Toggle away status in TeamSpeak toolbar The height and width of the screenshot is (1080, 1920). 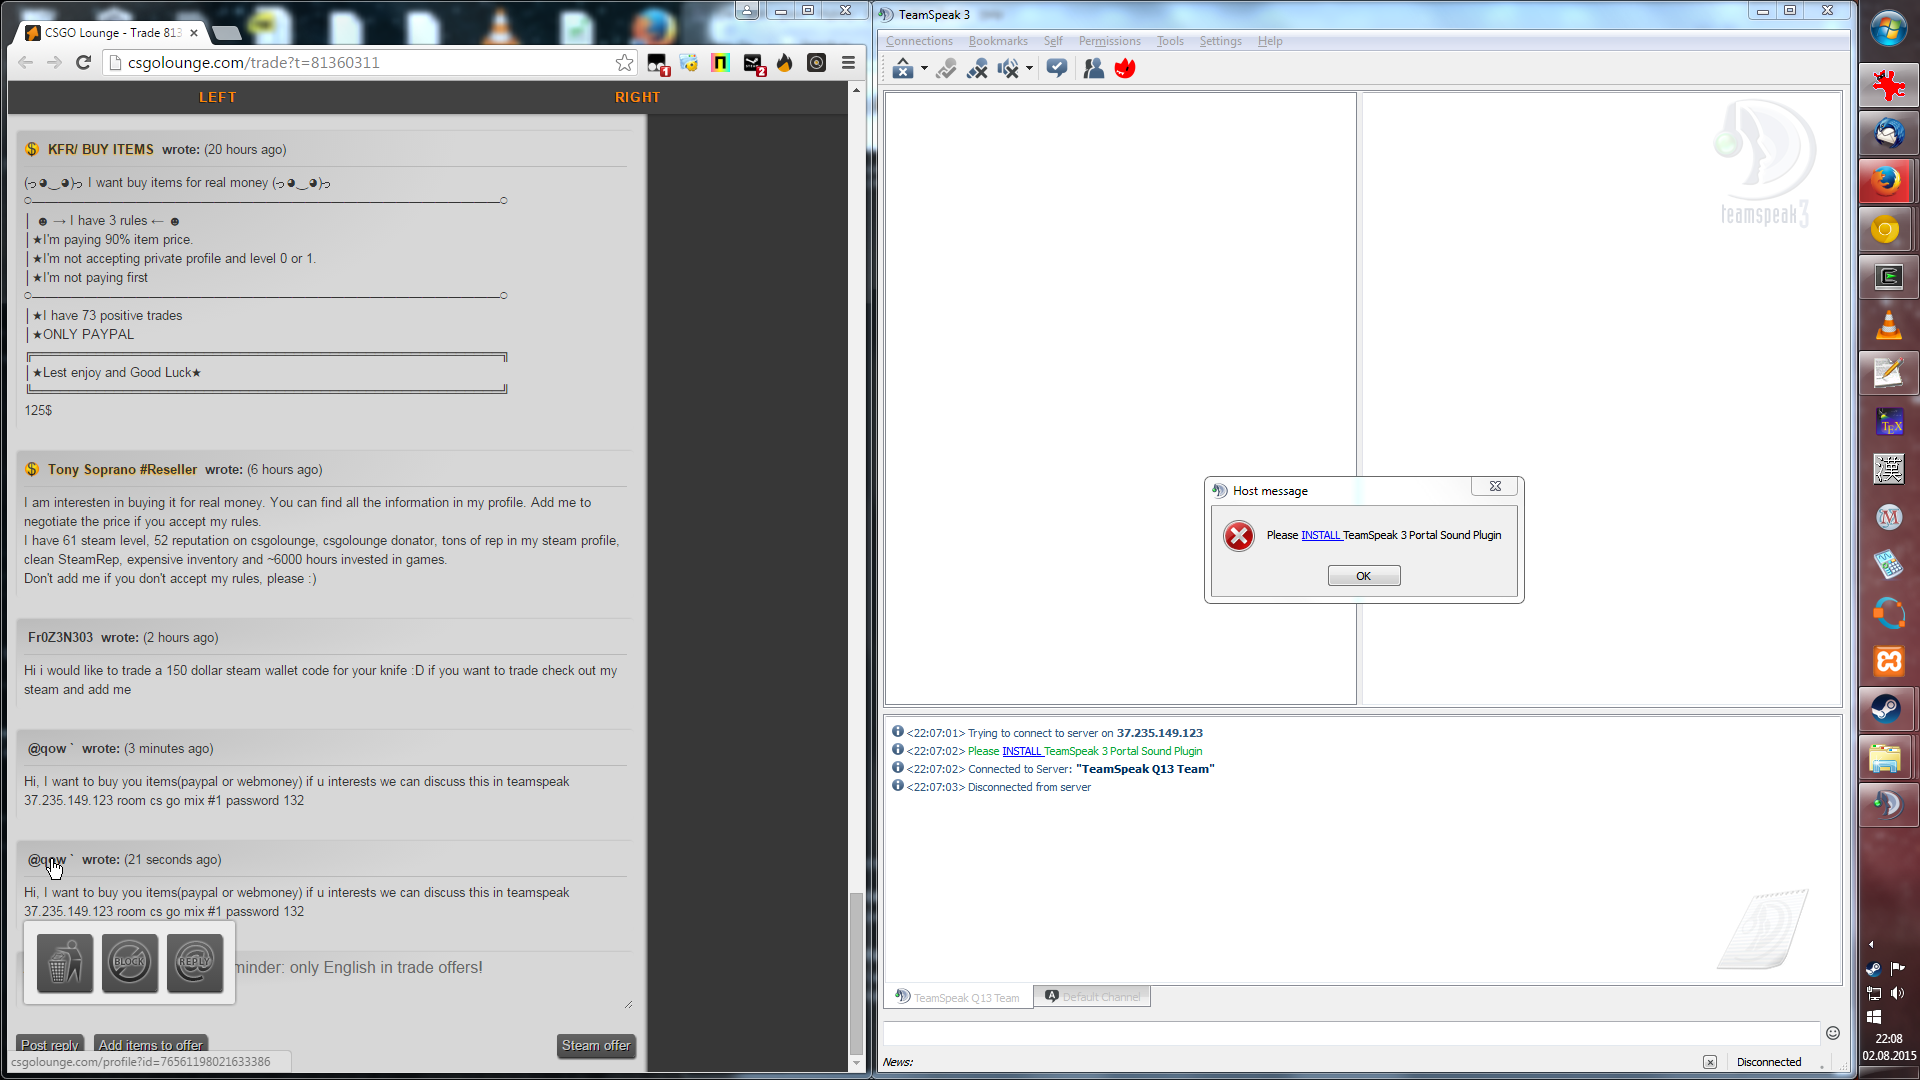[x=903, y=68]
